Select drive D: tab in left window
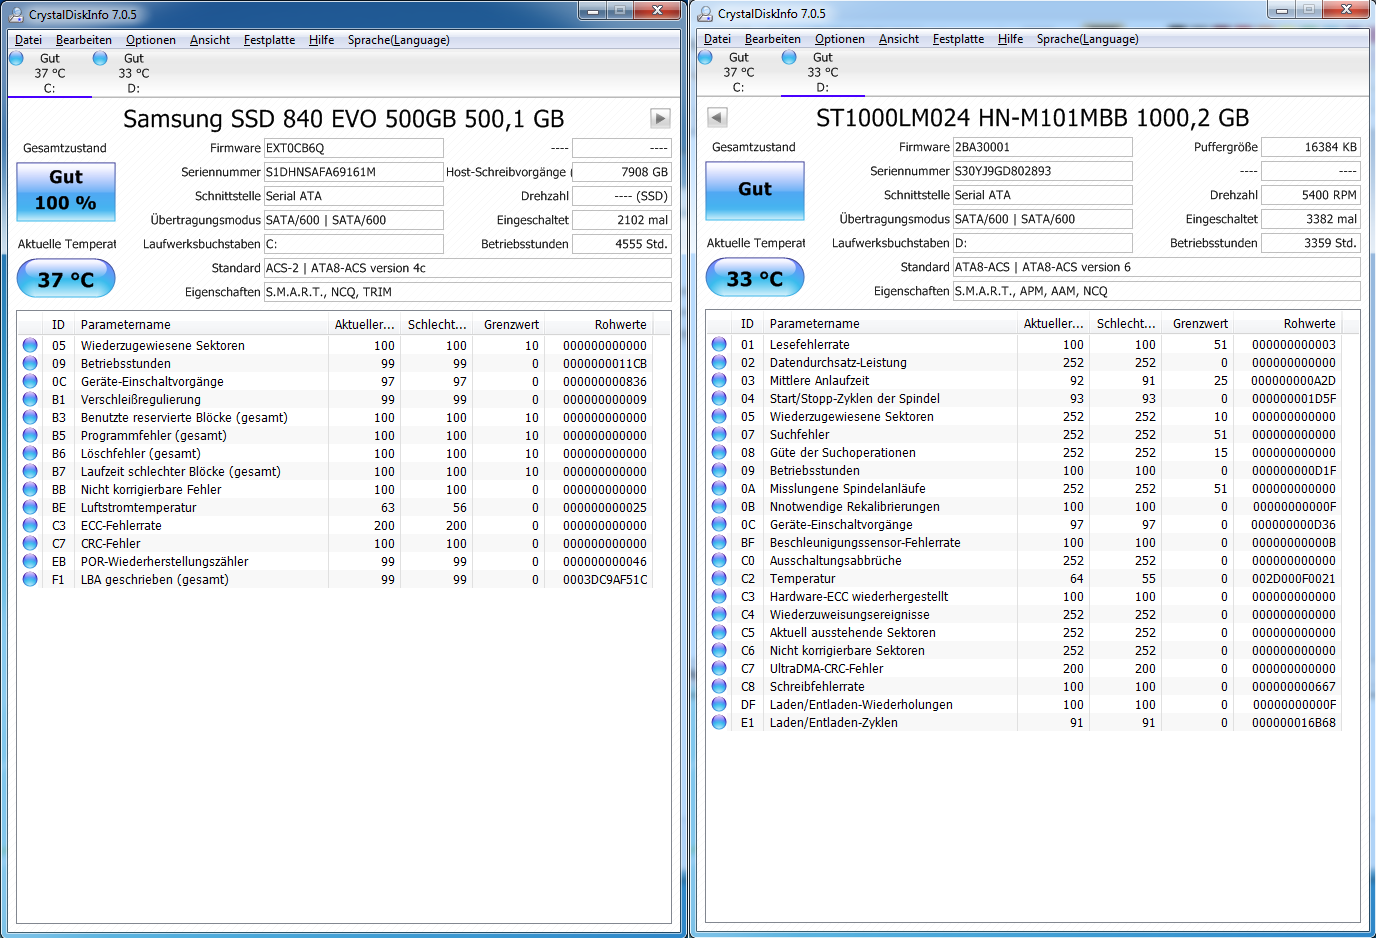 [x=133, y=73]
